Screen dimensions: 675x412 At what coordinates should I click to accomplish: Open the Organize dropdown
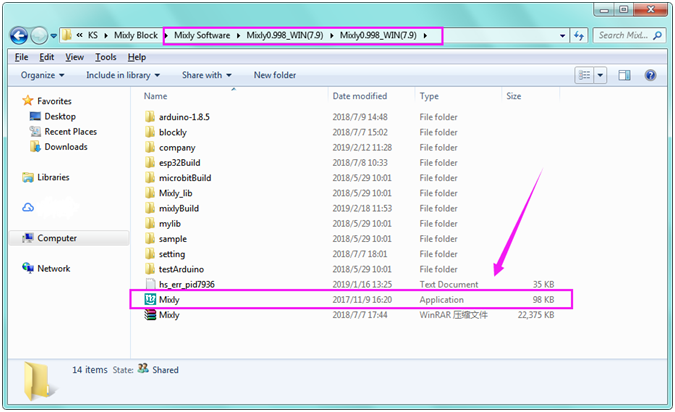coord(43,75)
